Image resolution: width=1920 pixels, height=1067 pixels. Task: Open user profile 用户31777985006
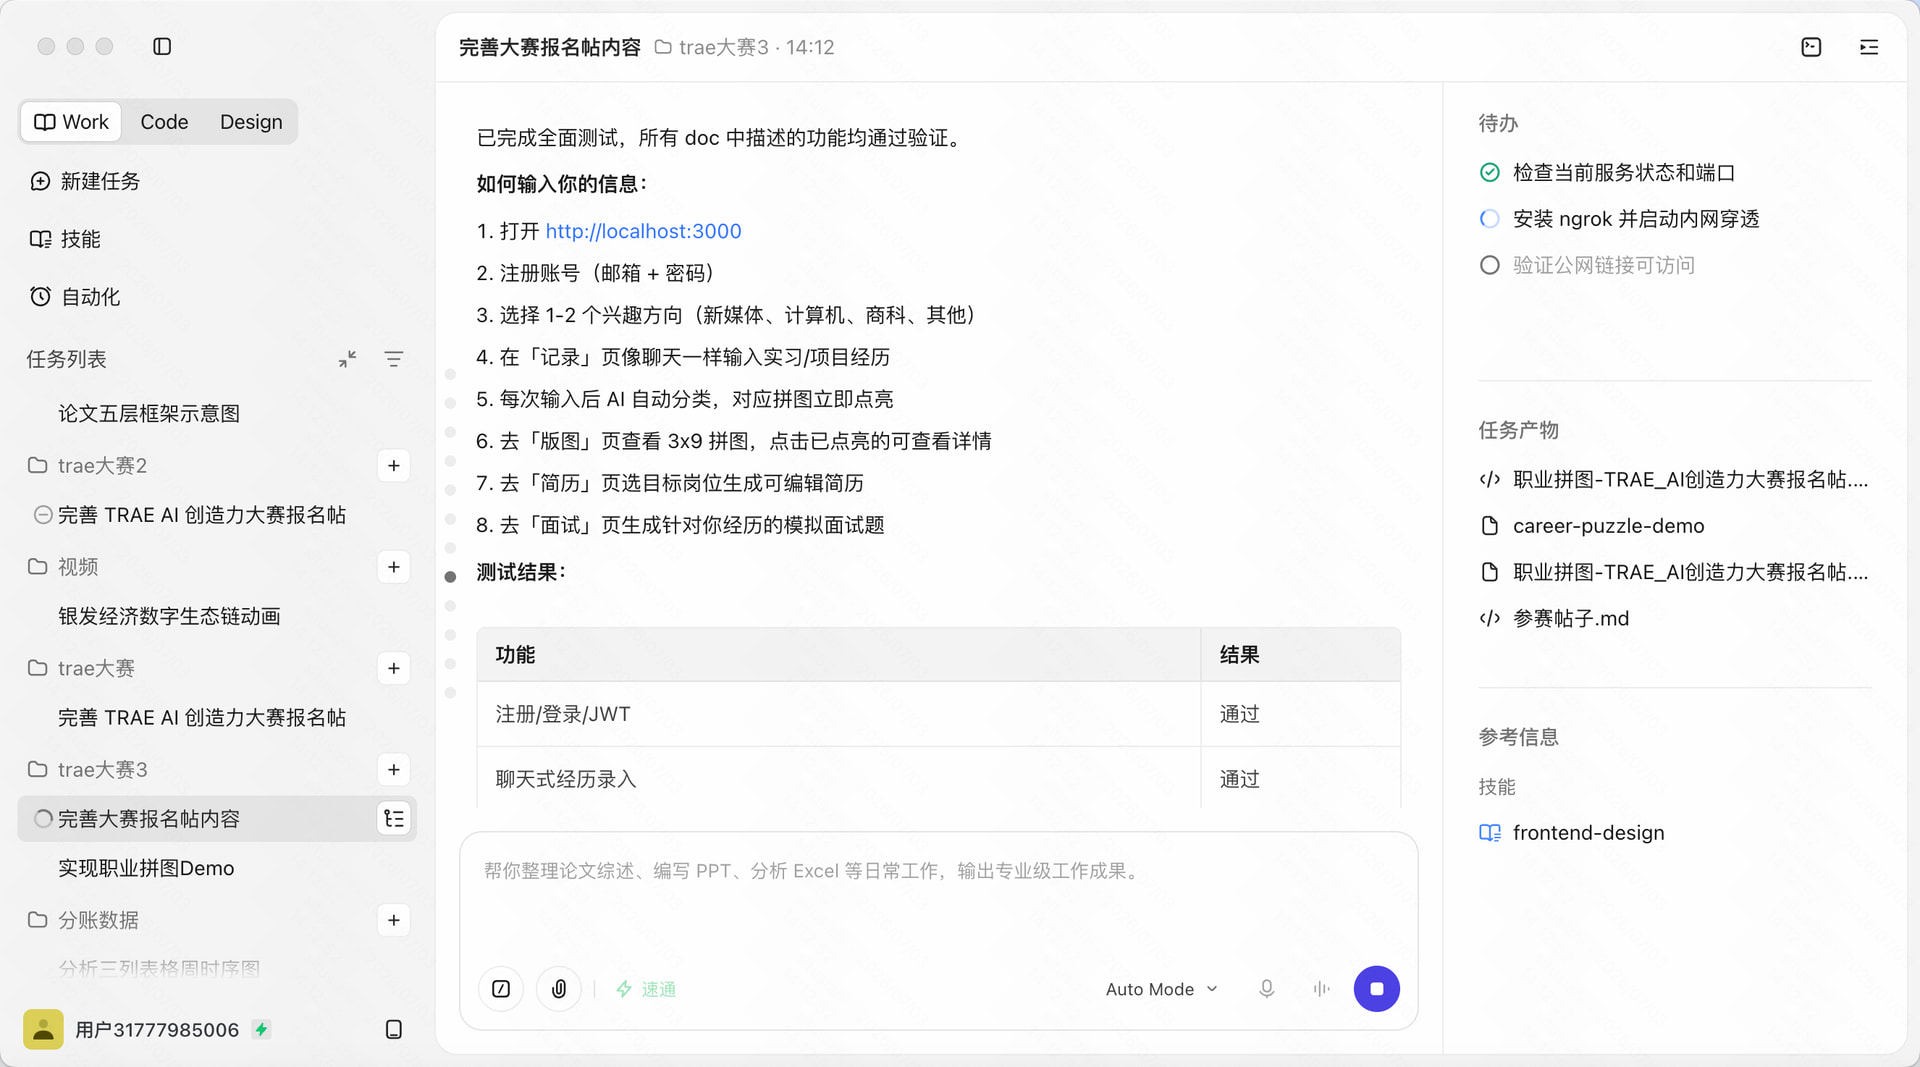[157, 1030]
